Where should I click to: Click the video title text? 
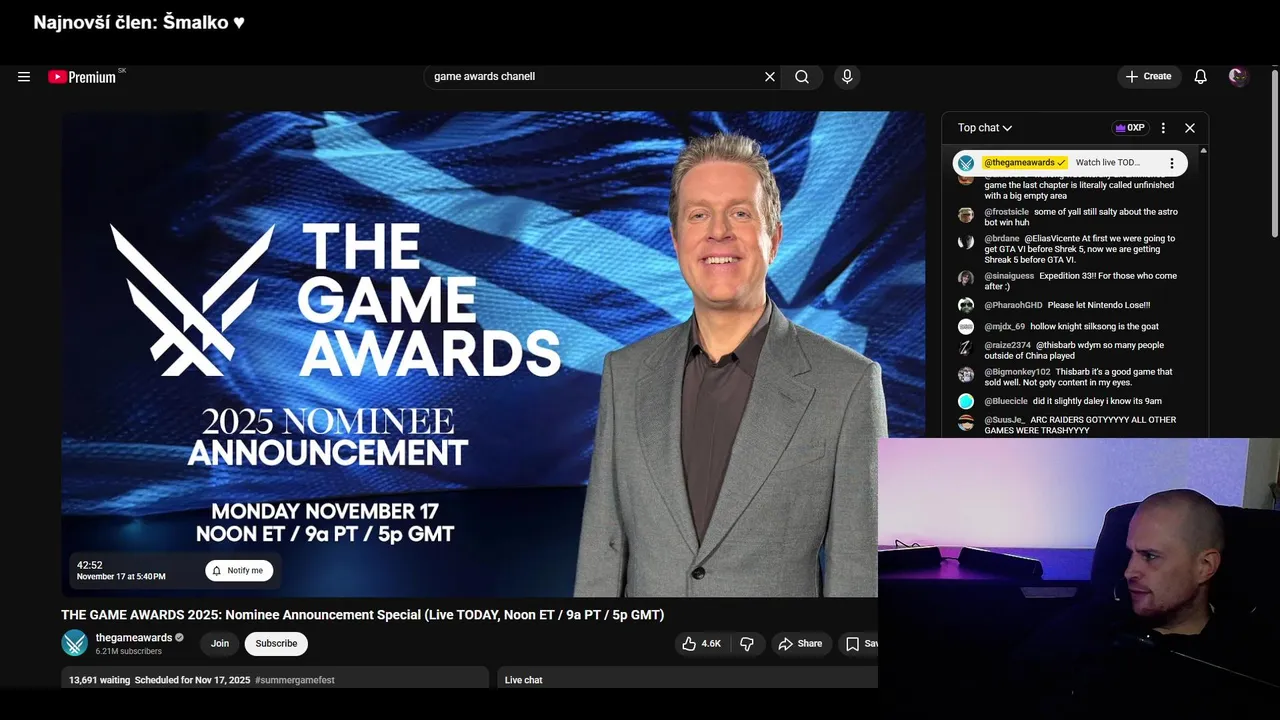[362, 615]
